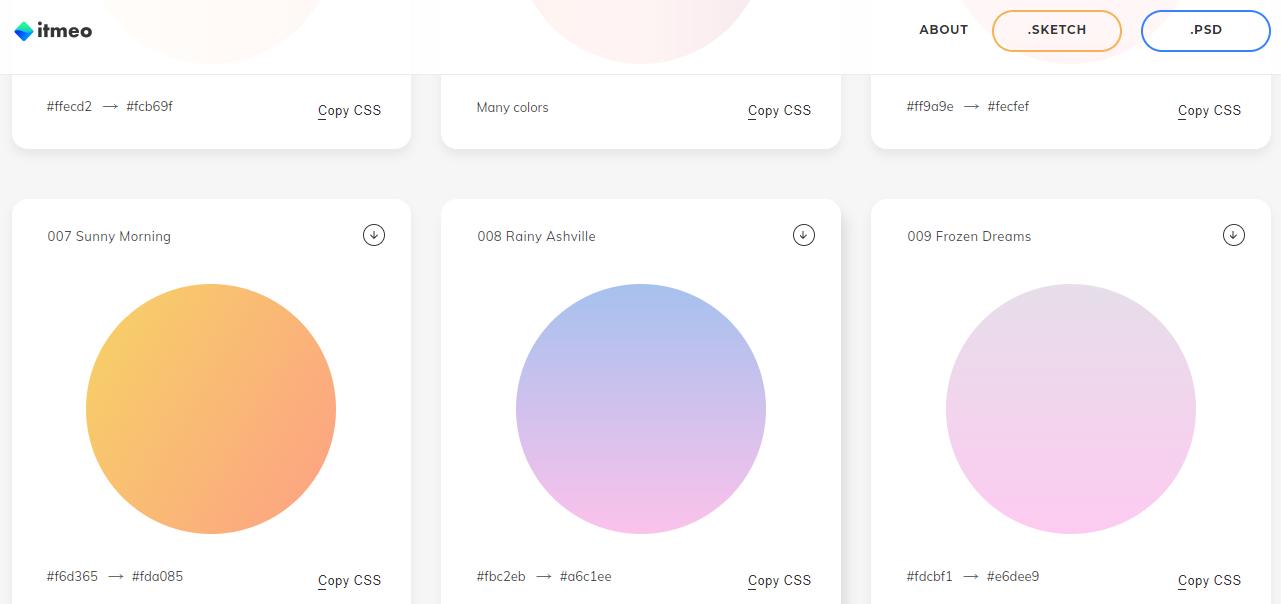Click the blue-pink Rainy Ashville gradient circle
This screenshot has height=604, width=1281.
click(641, 409)
